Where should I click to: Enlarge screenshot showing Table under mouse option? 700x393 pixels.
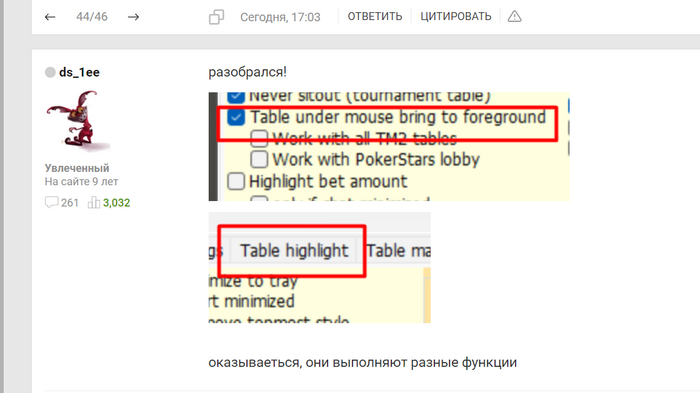click(389, 146)
